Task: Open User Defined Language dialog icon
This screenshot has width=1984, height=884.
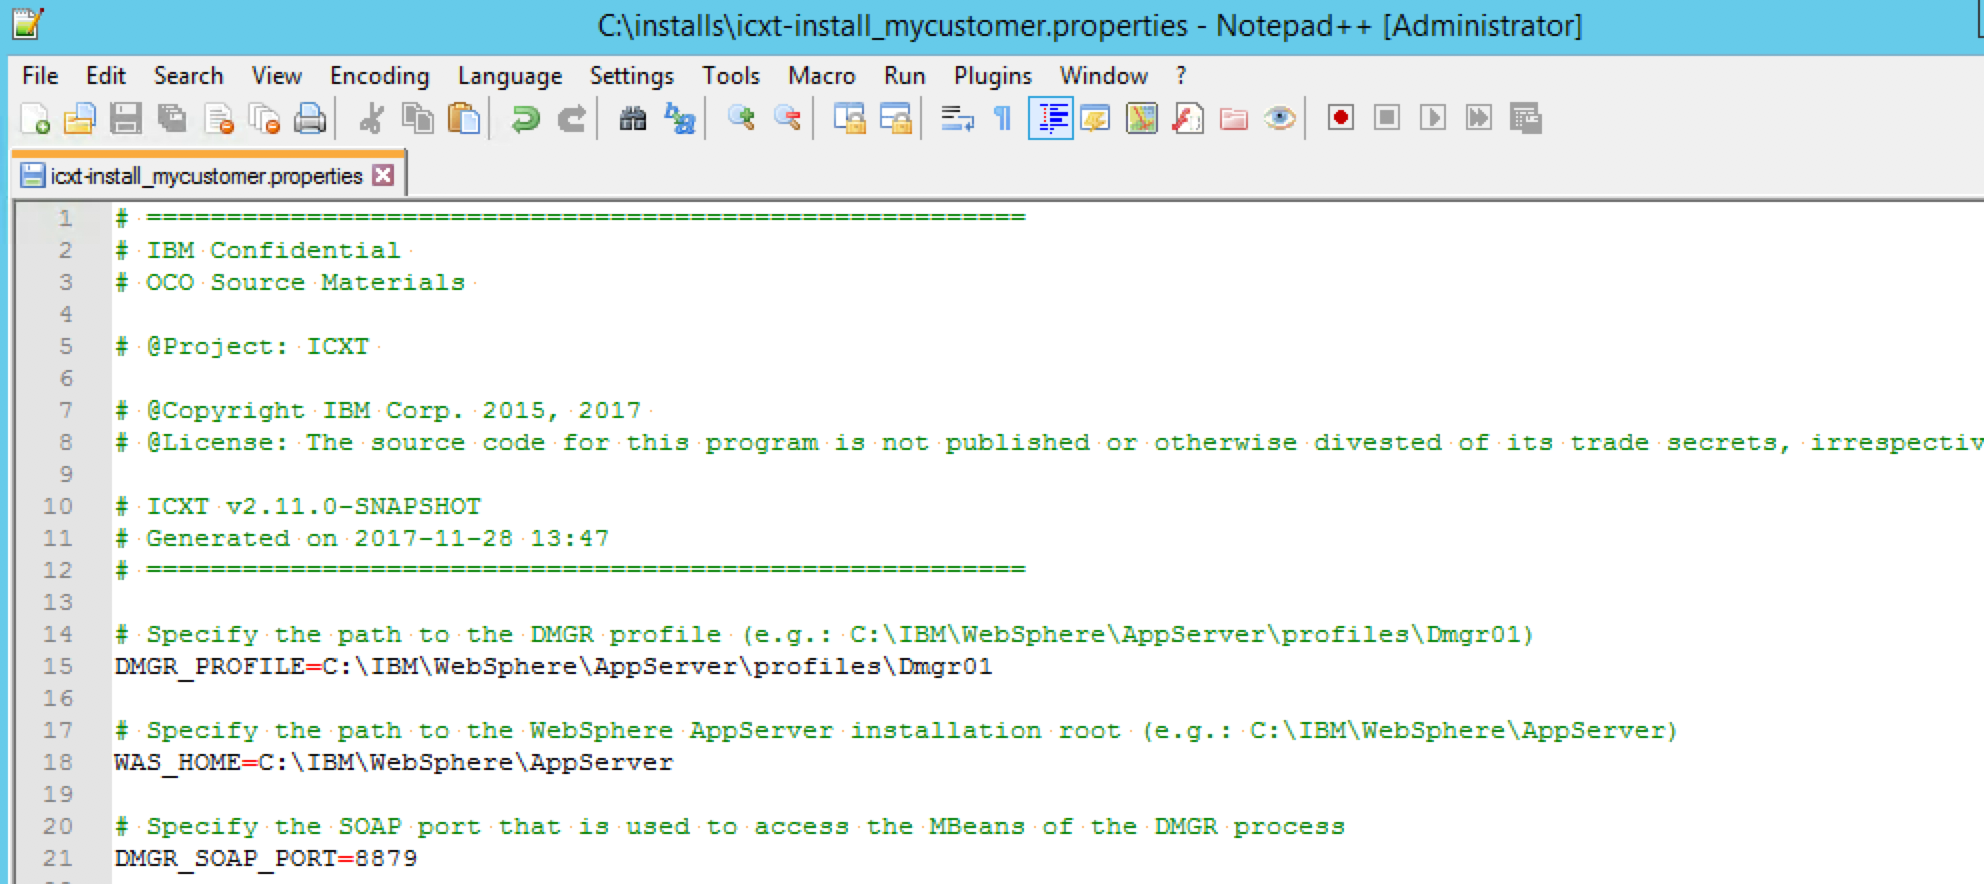Action: (1096, 119)
